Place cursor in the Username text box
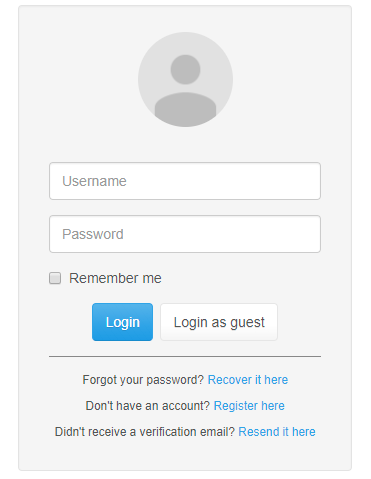Image resolution: width=371 pixels, height=479 pixels. [x=185, y=181]
